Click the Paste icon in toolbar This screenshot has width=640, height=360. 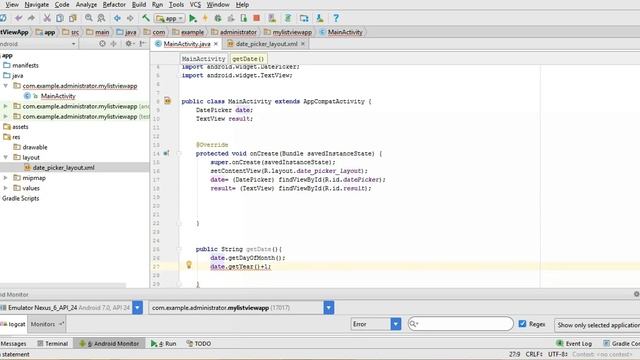(x=73, y=18)
